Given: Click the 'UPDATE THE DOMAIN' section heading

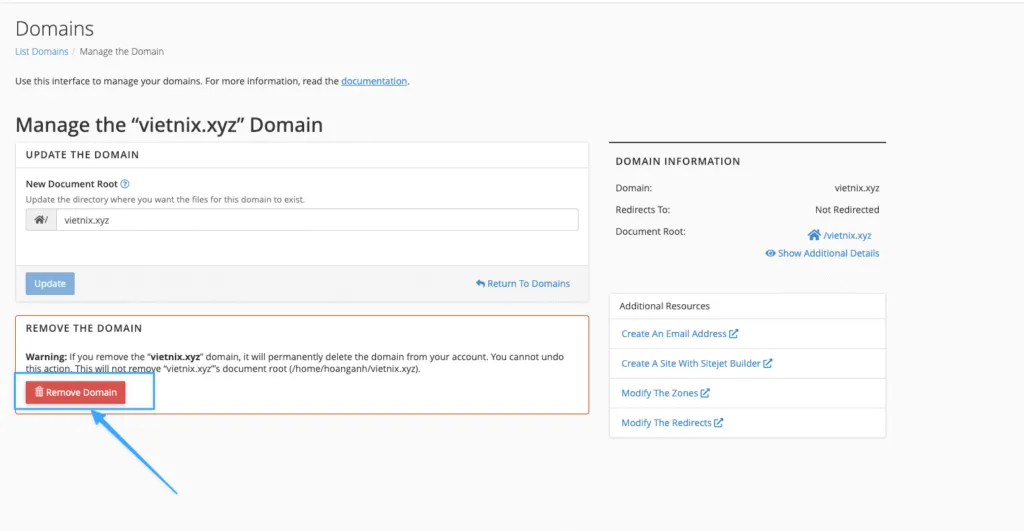Looking at the screenshot, I should pyautogui.click(x=82, y=155).
